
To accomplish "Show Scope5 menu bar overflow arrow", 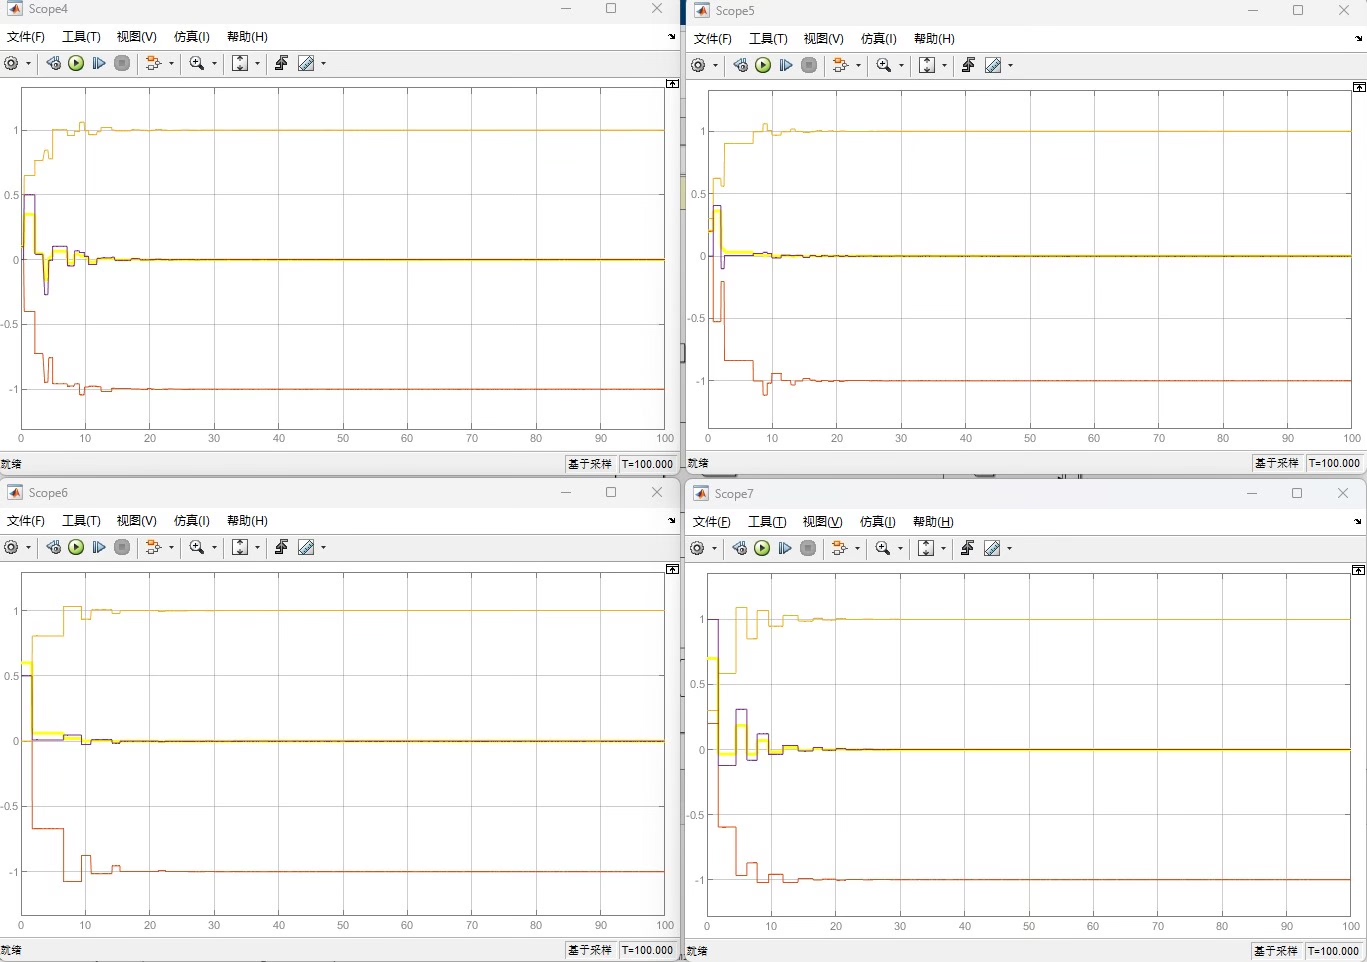I will 1359,38.
